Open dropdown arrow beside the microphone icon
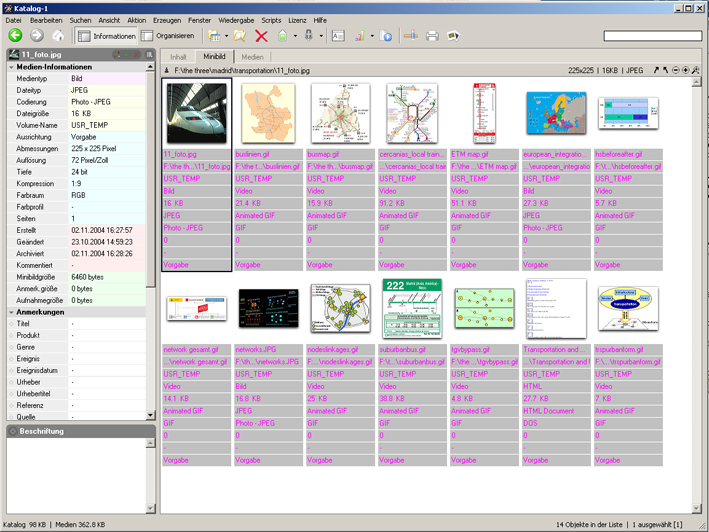This screenshot has height=532, width=709. pos(321,36)
